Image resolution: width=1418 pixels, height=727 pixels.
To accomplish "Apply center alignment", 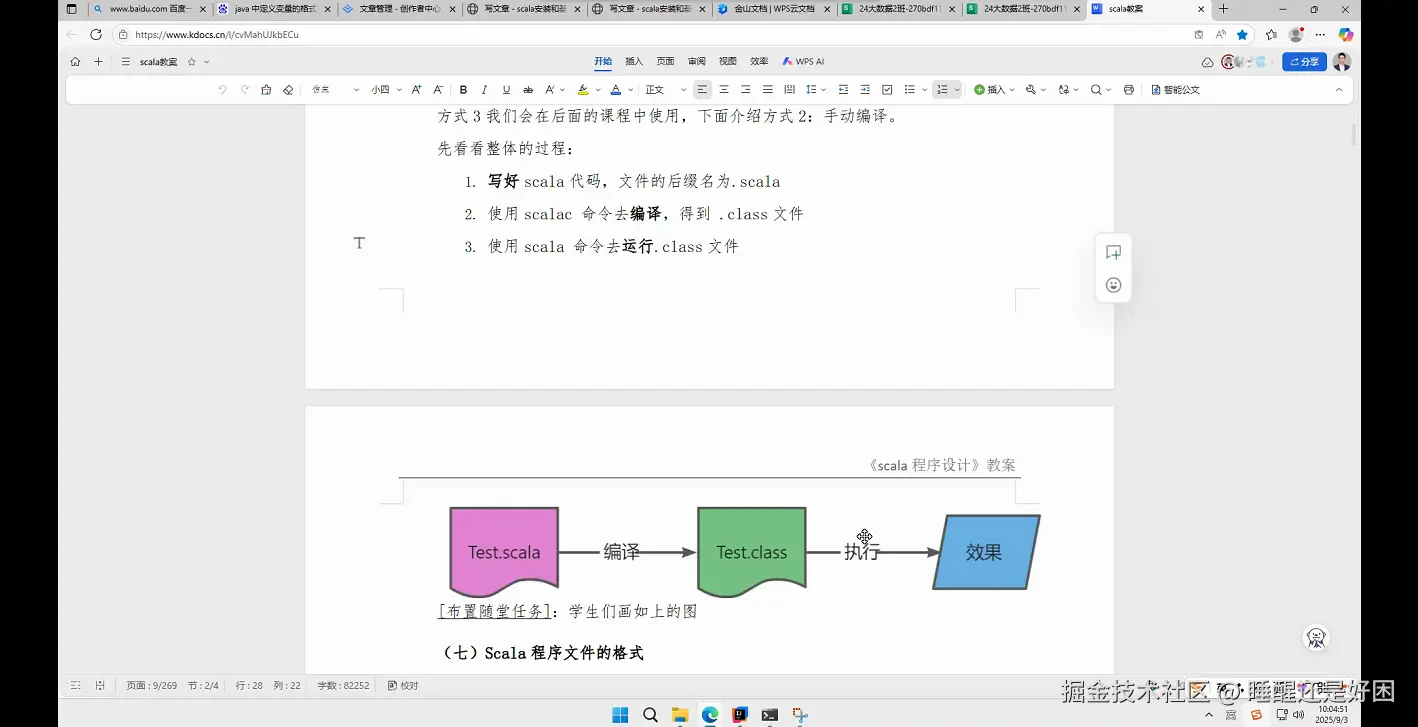I will click(723, 89).
